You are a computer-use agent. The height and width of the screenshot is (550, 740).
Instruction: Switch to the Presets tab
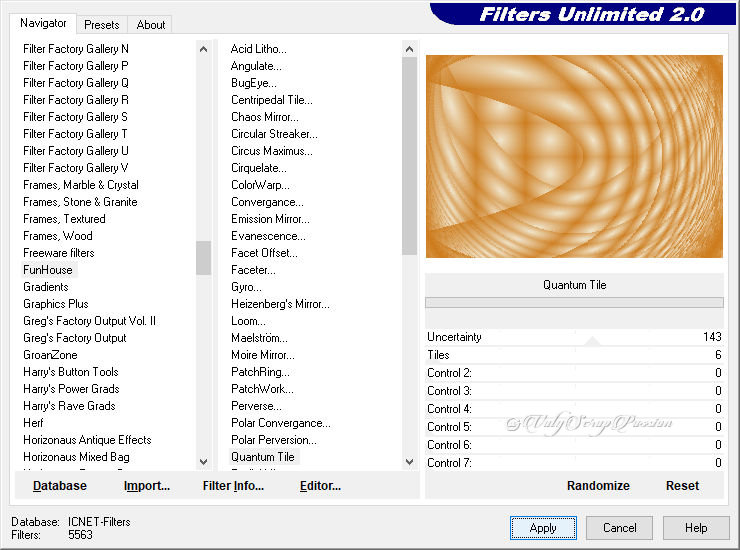pos(101,24)
